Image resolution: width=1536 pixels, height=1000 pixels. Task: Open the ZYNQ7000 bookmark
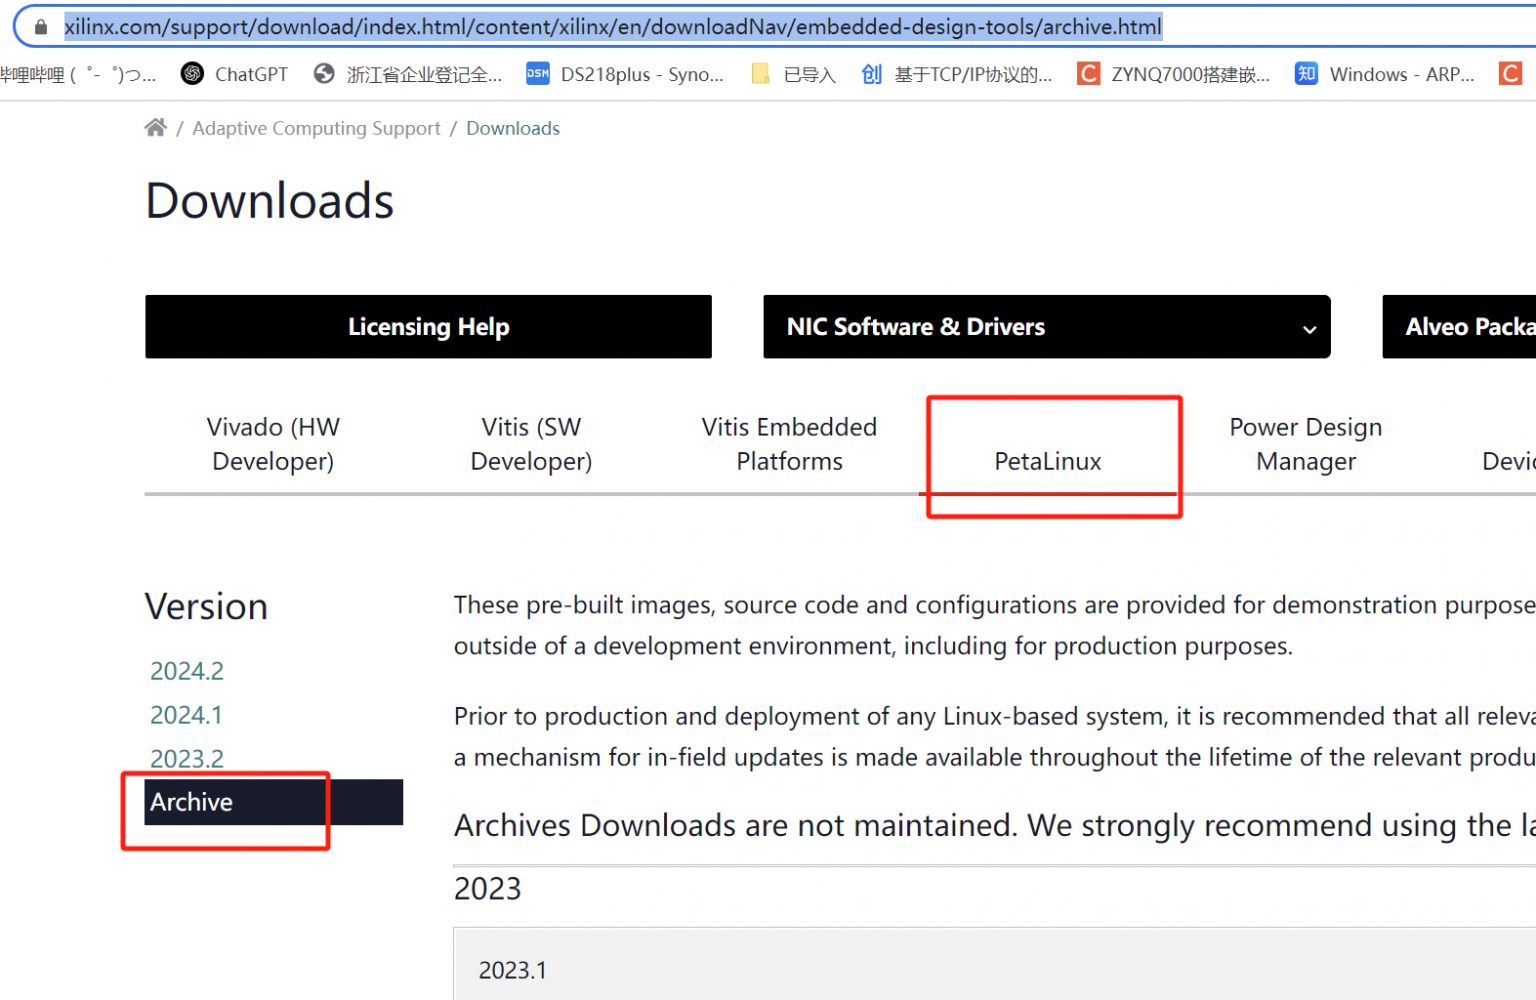1173,74
